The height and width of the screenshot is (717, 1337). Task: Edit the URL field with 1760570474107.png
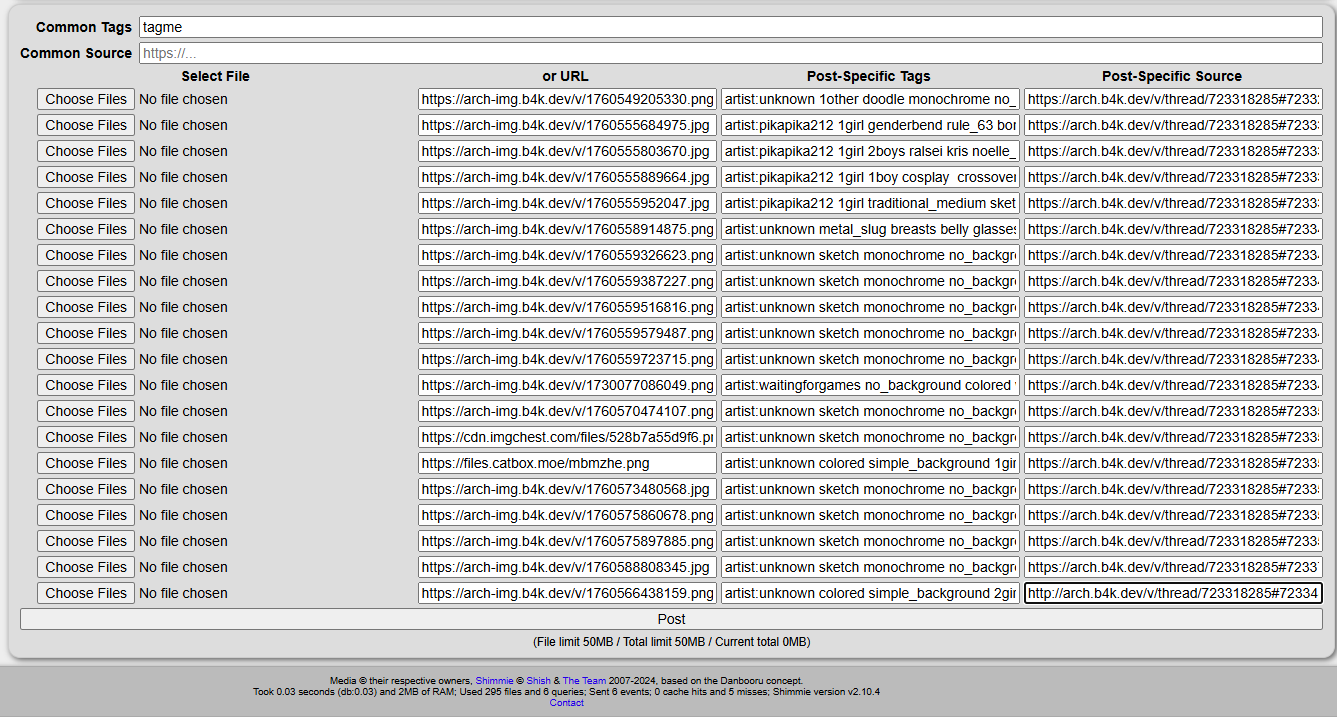567,411
